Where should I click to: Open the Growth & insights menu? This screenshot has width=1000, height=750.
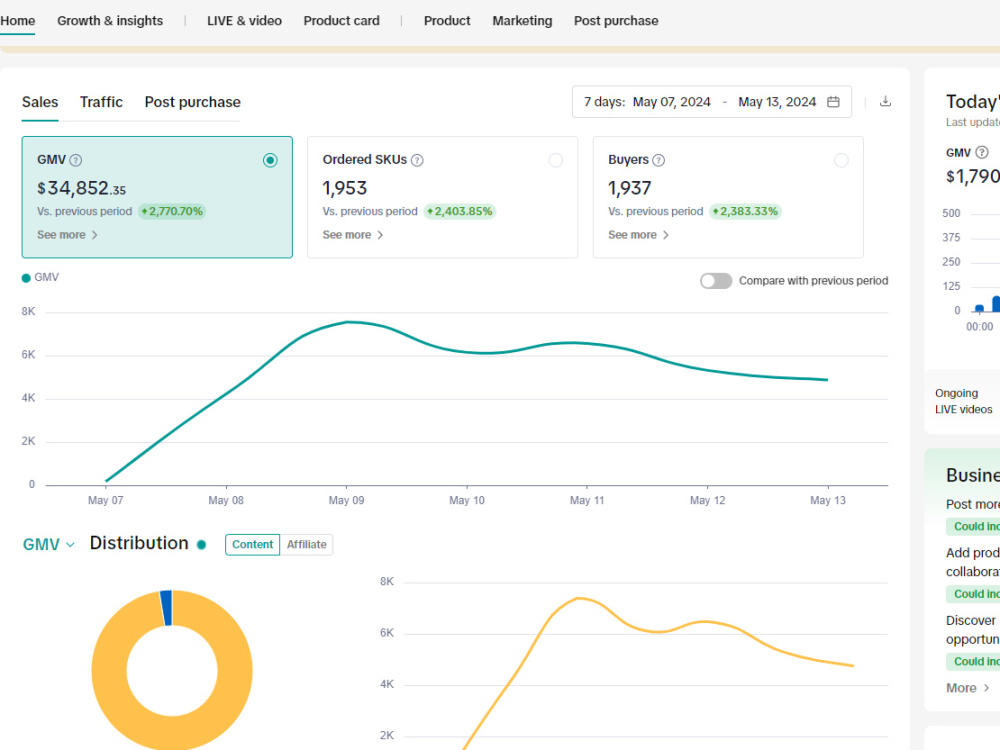(x=110, y=20)
